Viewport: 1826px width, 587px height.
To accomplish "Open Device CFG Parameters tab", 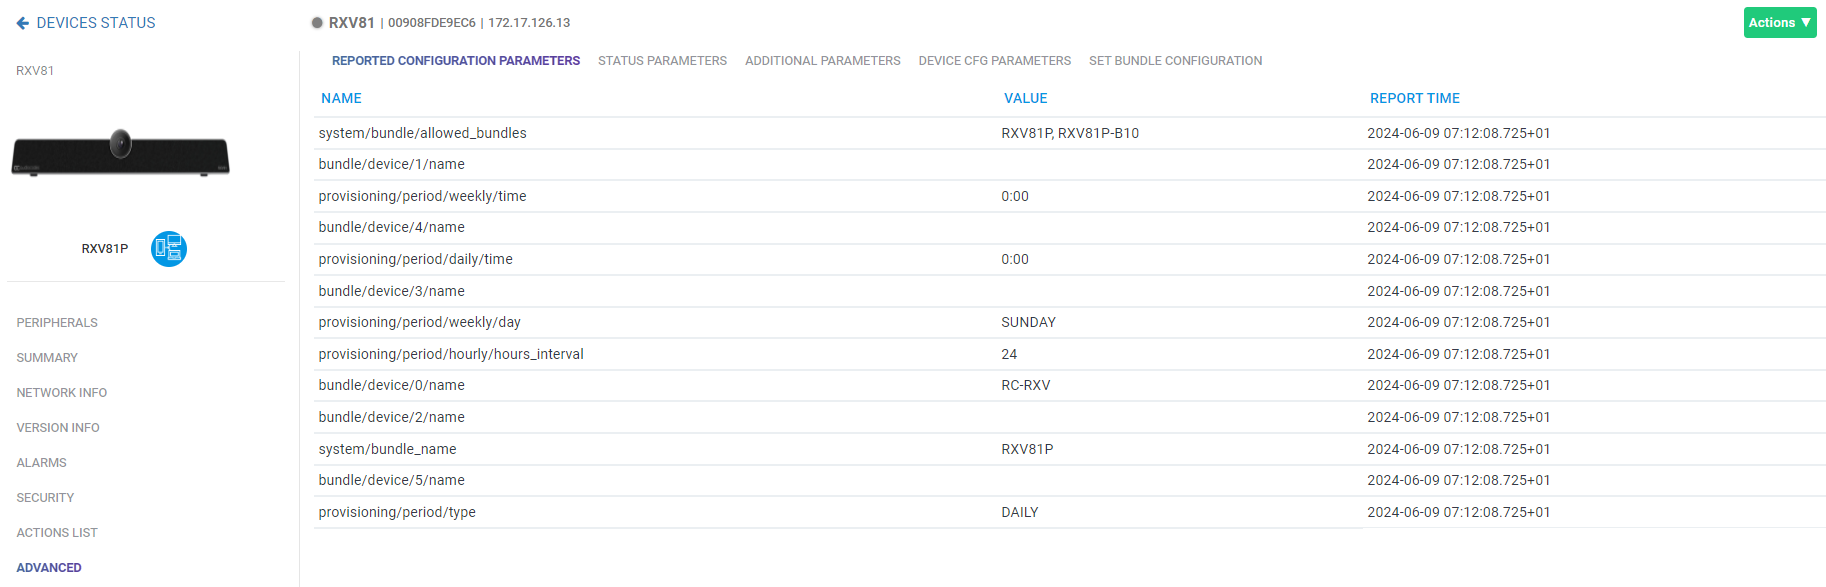I will (x=995, y=61).
